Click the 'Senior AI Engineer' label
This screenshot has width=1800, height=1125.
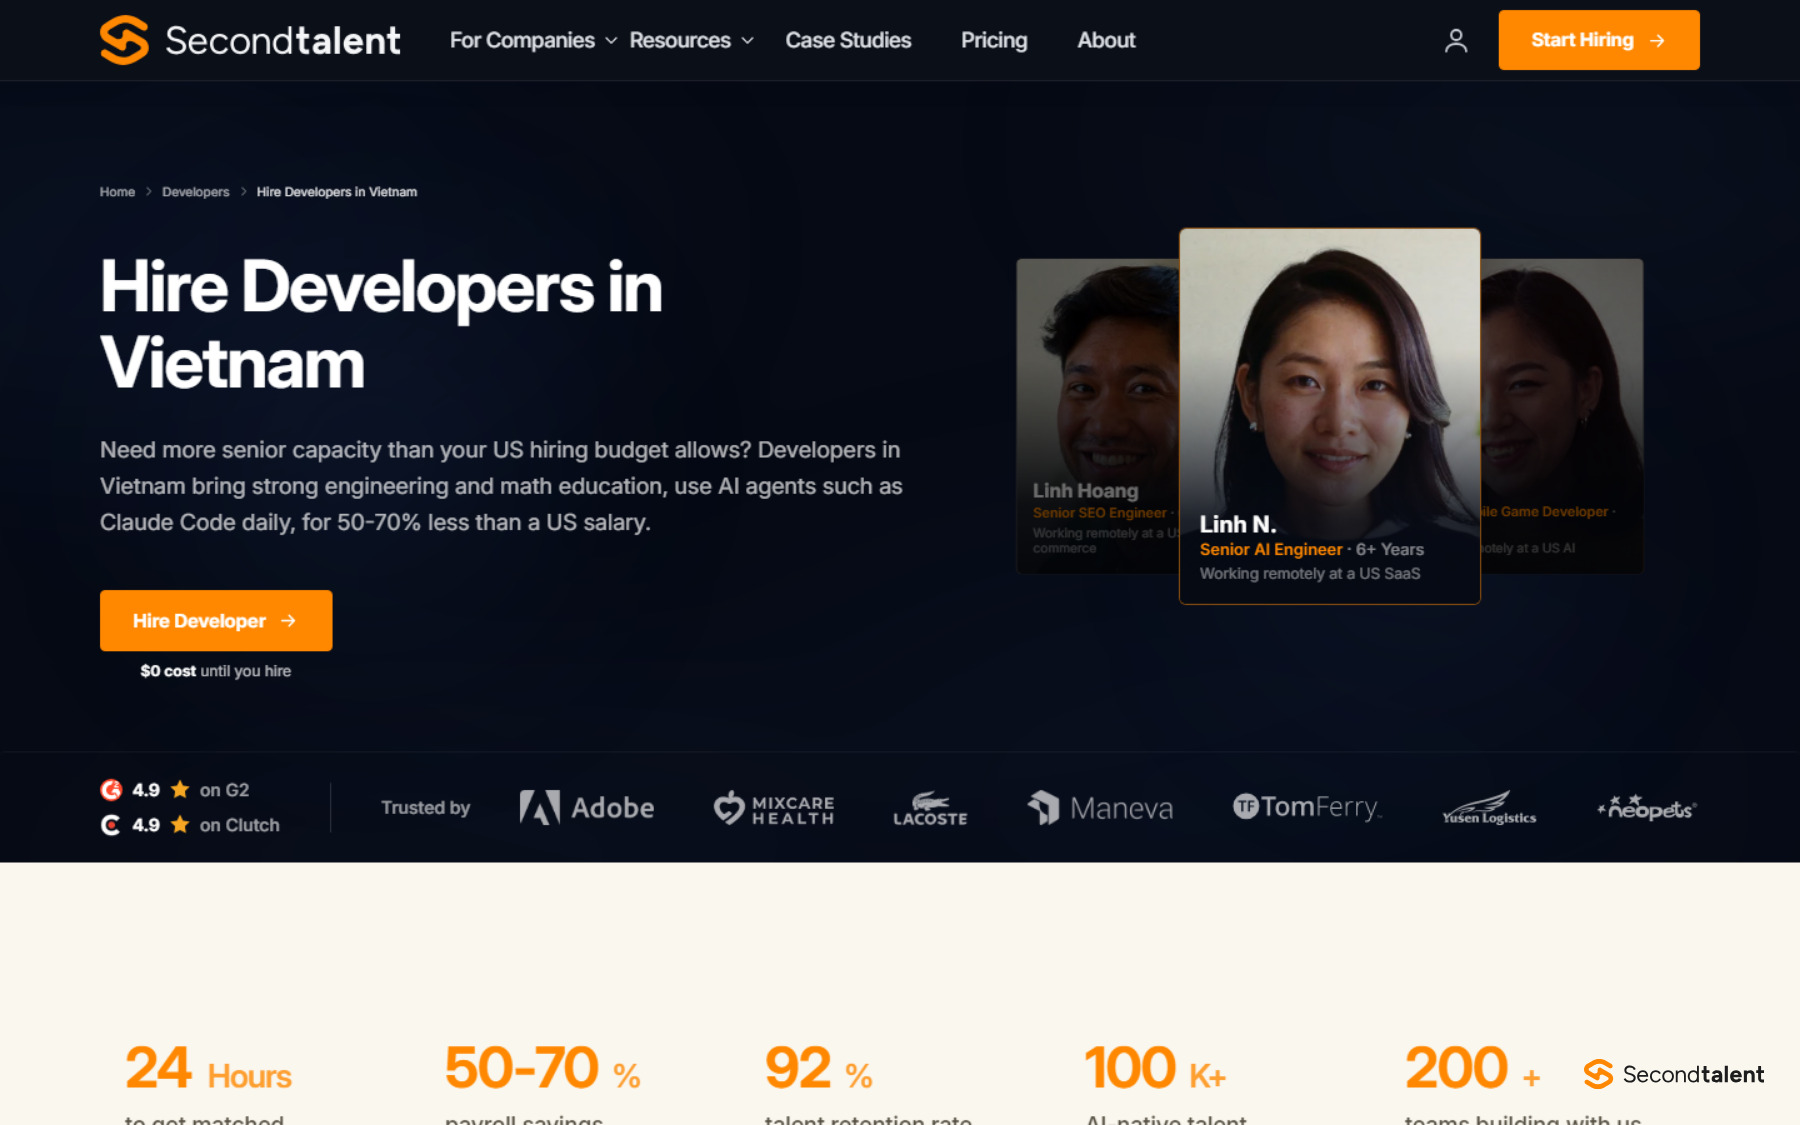[x=1271, y=549]
